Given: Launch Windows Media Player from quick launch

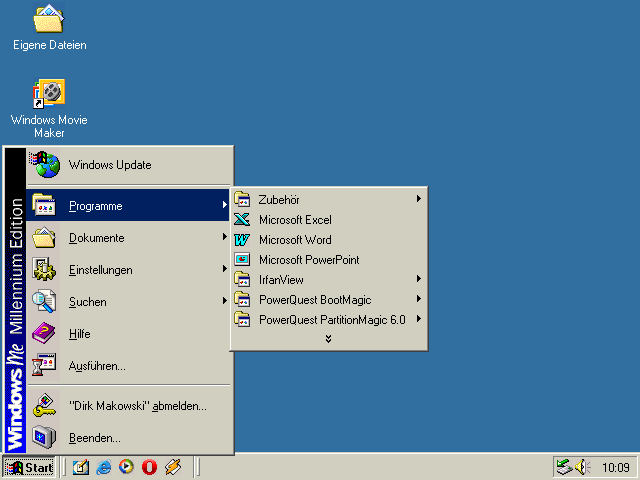Looking at the screenshot, I should 126,467.
